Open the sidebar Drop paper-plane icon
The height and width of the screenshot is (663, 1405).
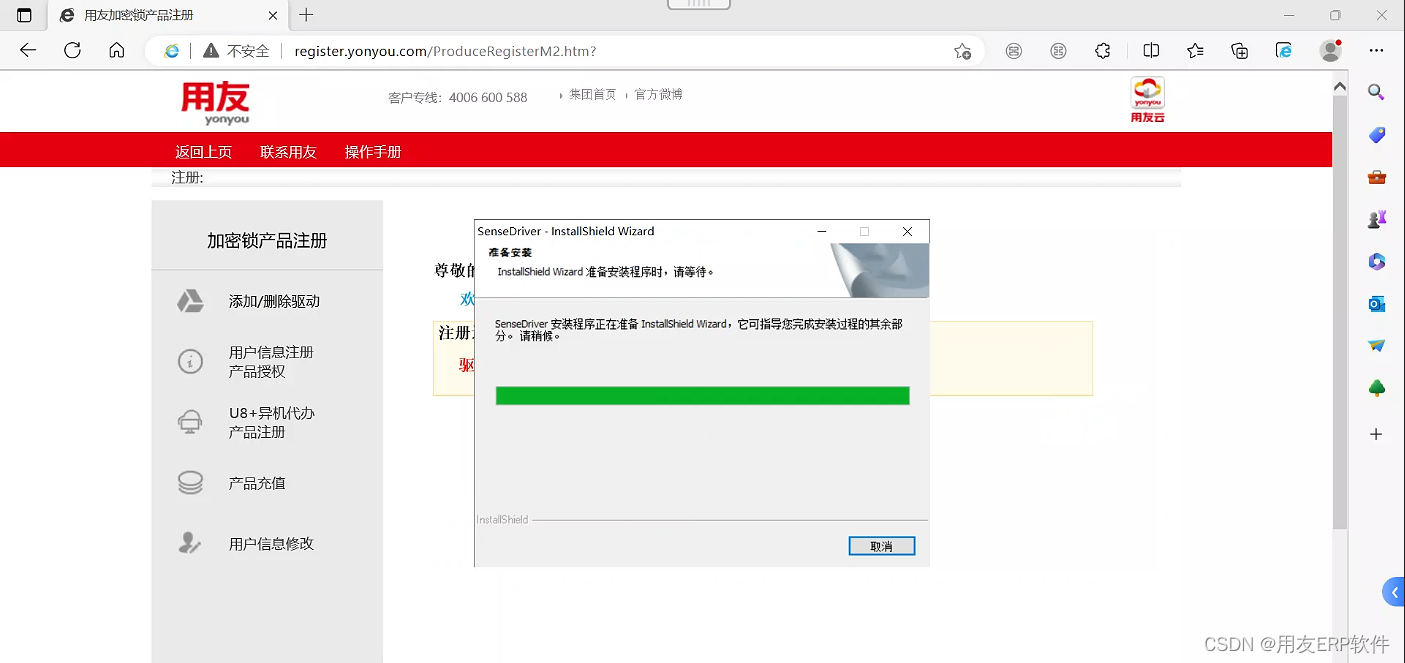(1377, 346)
